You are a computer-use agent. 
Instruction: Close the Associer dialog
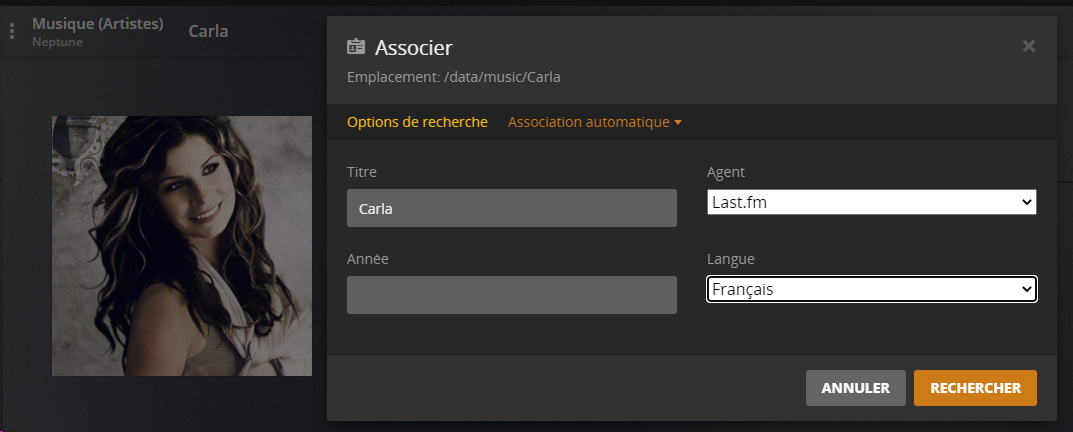click(1028, 46)
